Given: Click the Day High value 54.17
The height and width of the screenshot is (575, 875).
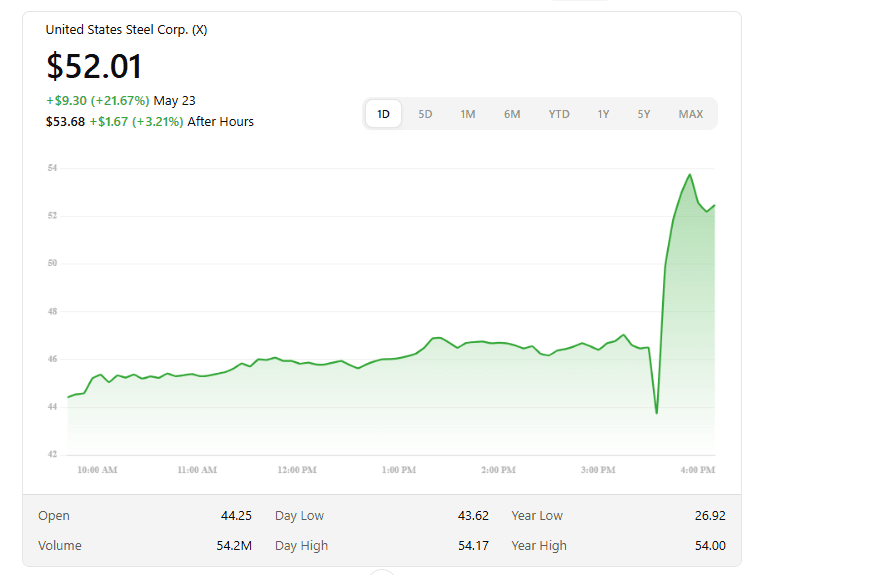Looking at the screenshot, I should coord(473,545).
